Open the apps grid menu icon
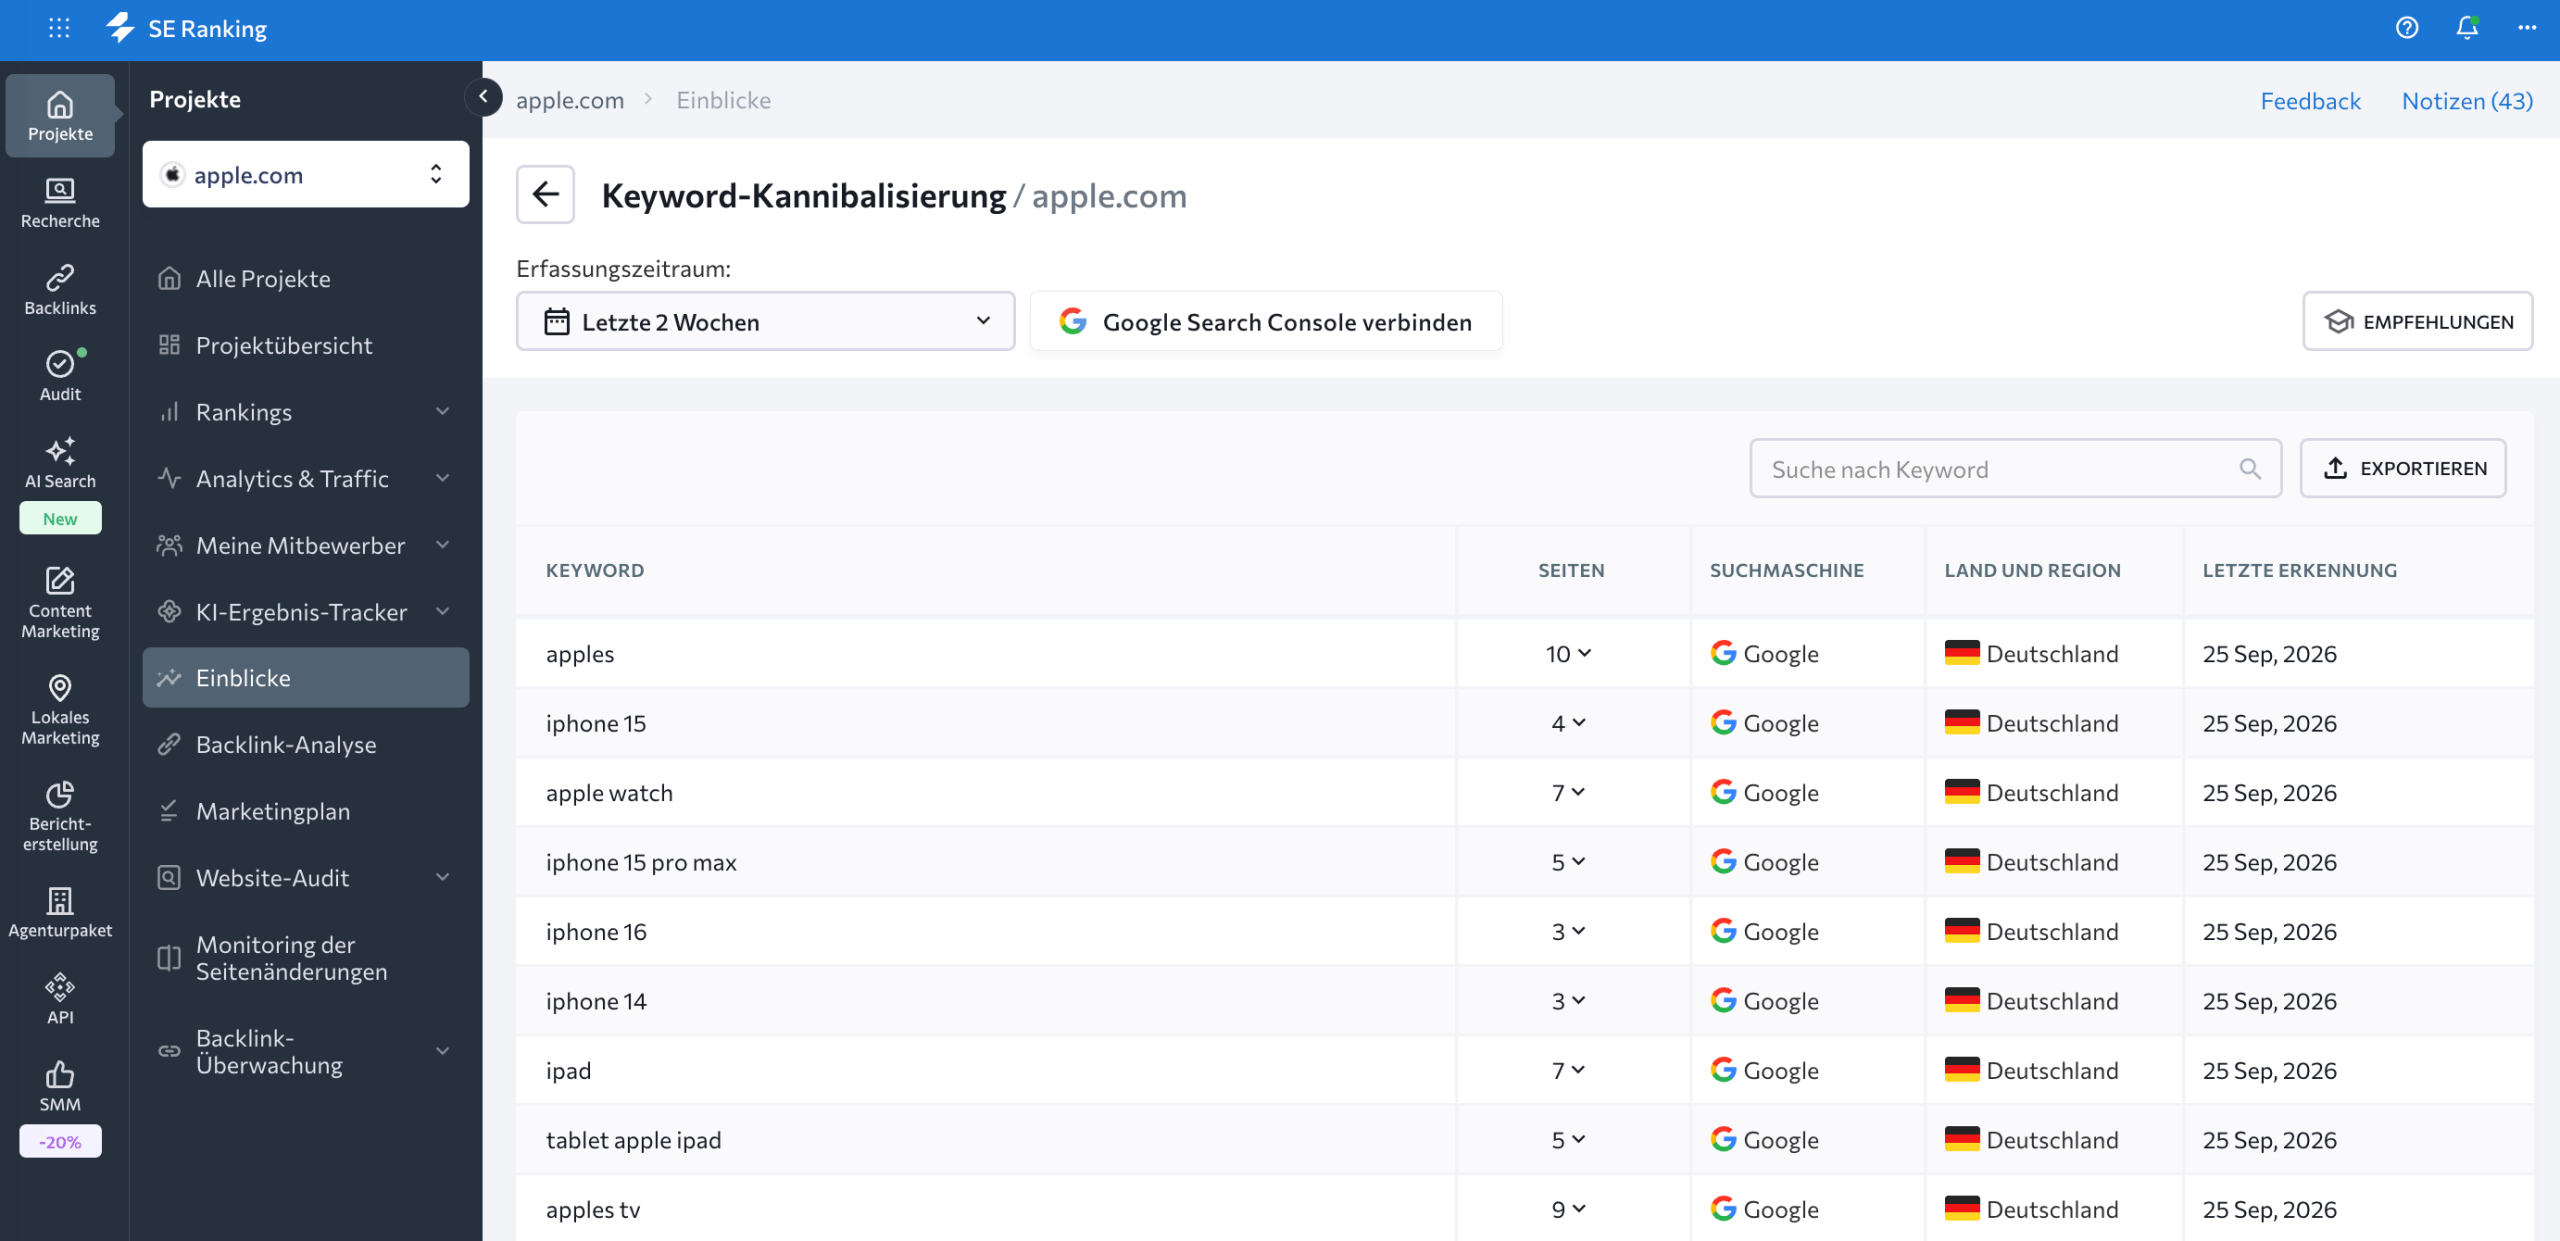 [59, 28]
